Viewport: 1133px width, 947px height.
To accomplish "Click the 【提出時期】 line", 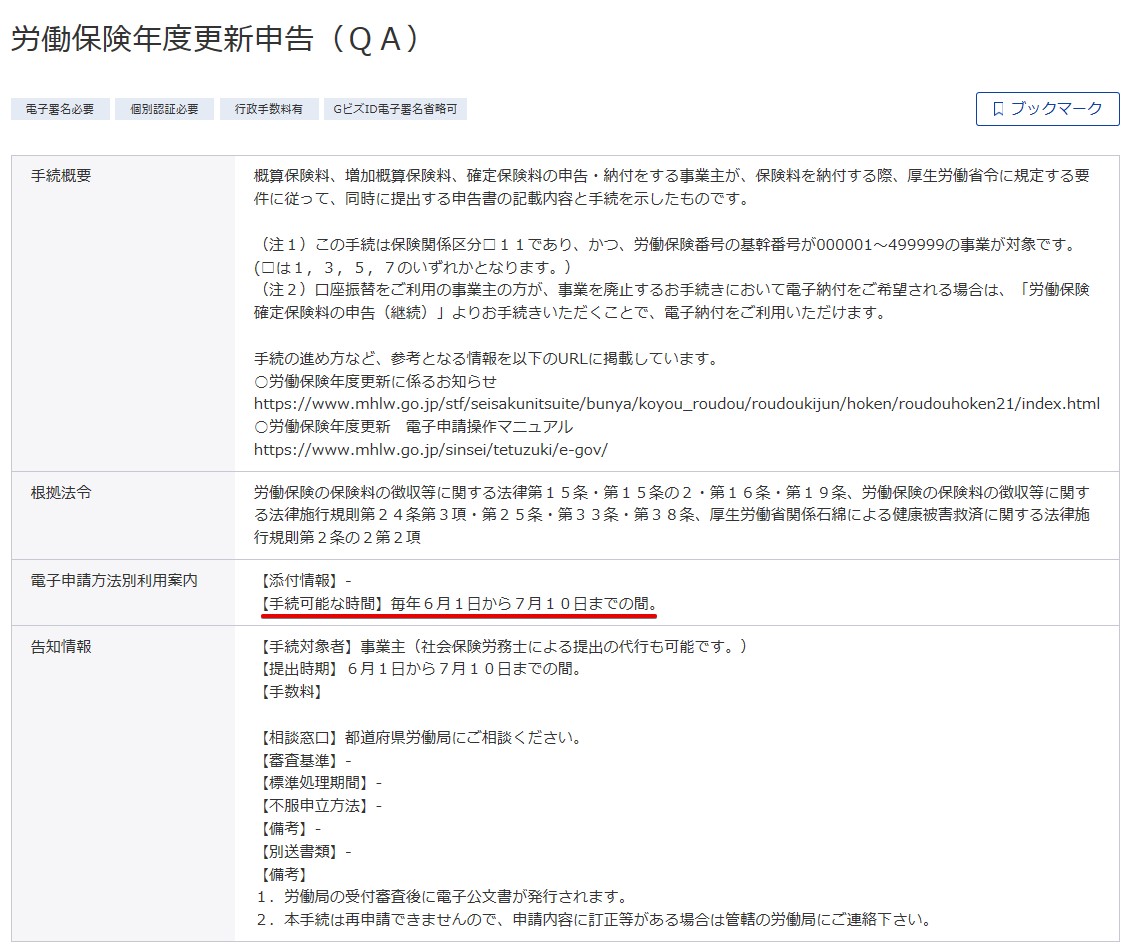I will (x=421, y=669).
